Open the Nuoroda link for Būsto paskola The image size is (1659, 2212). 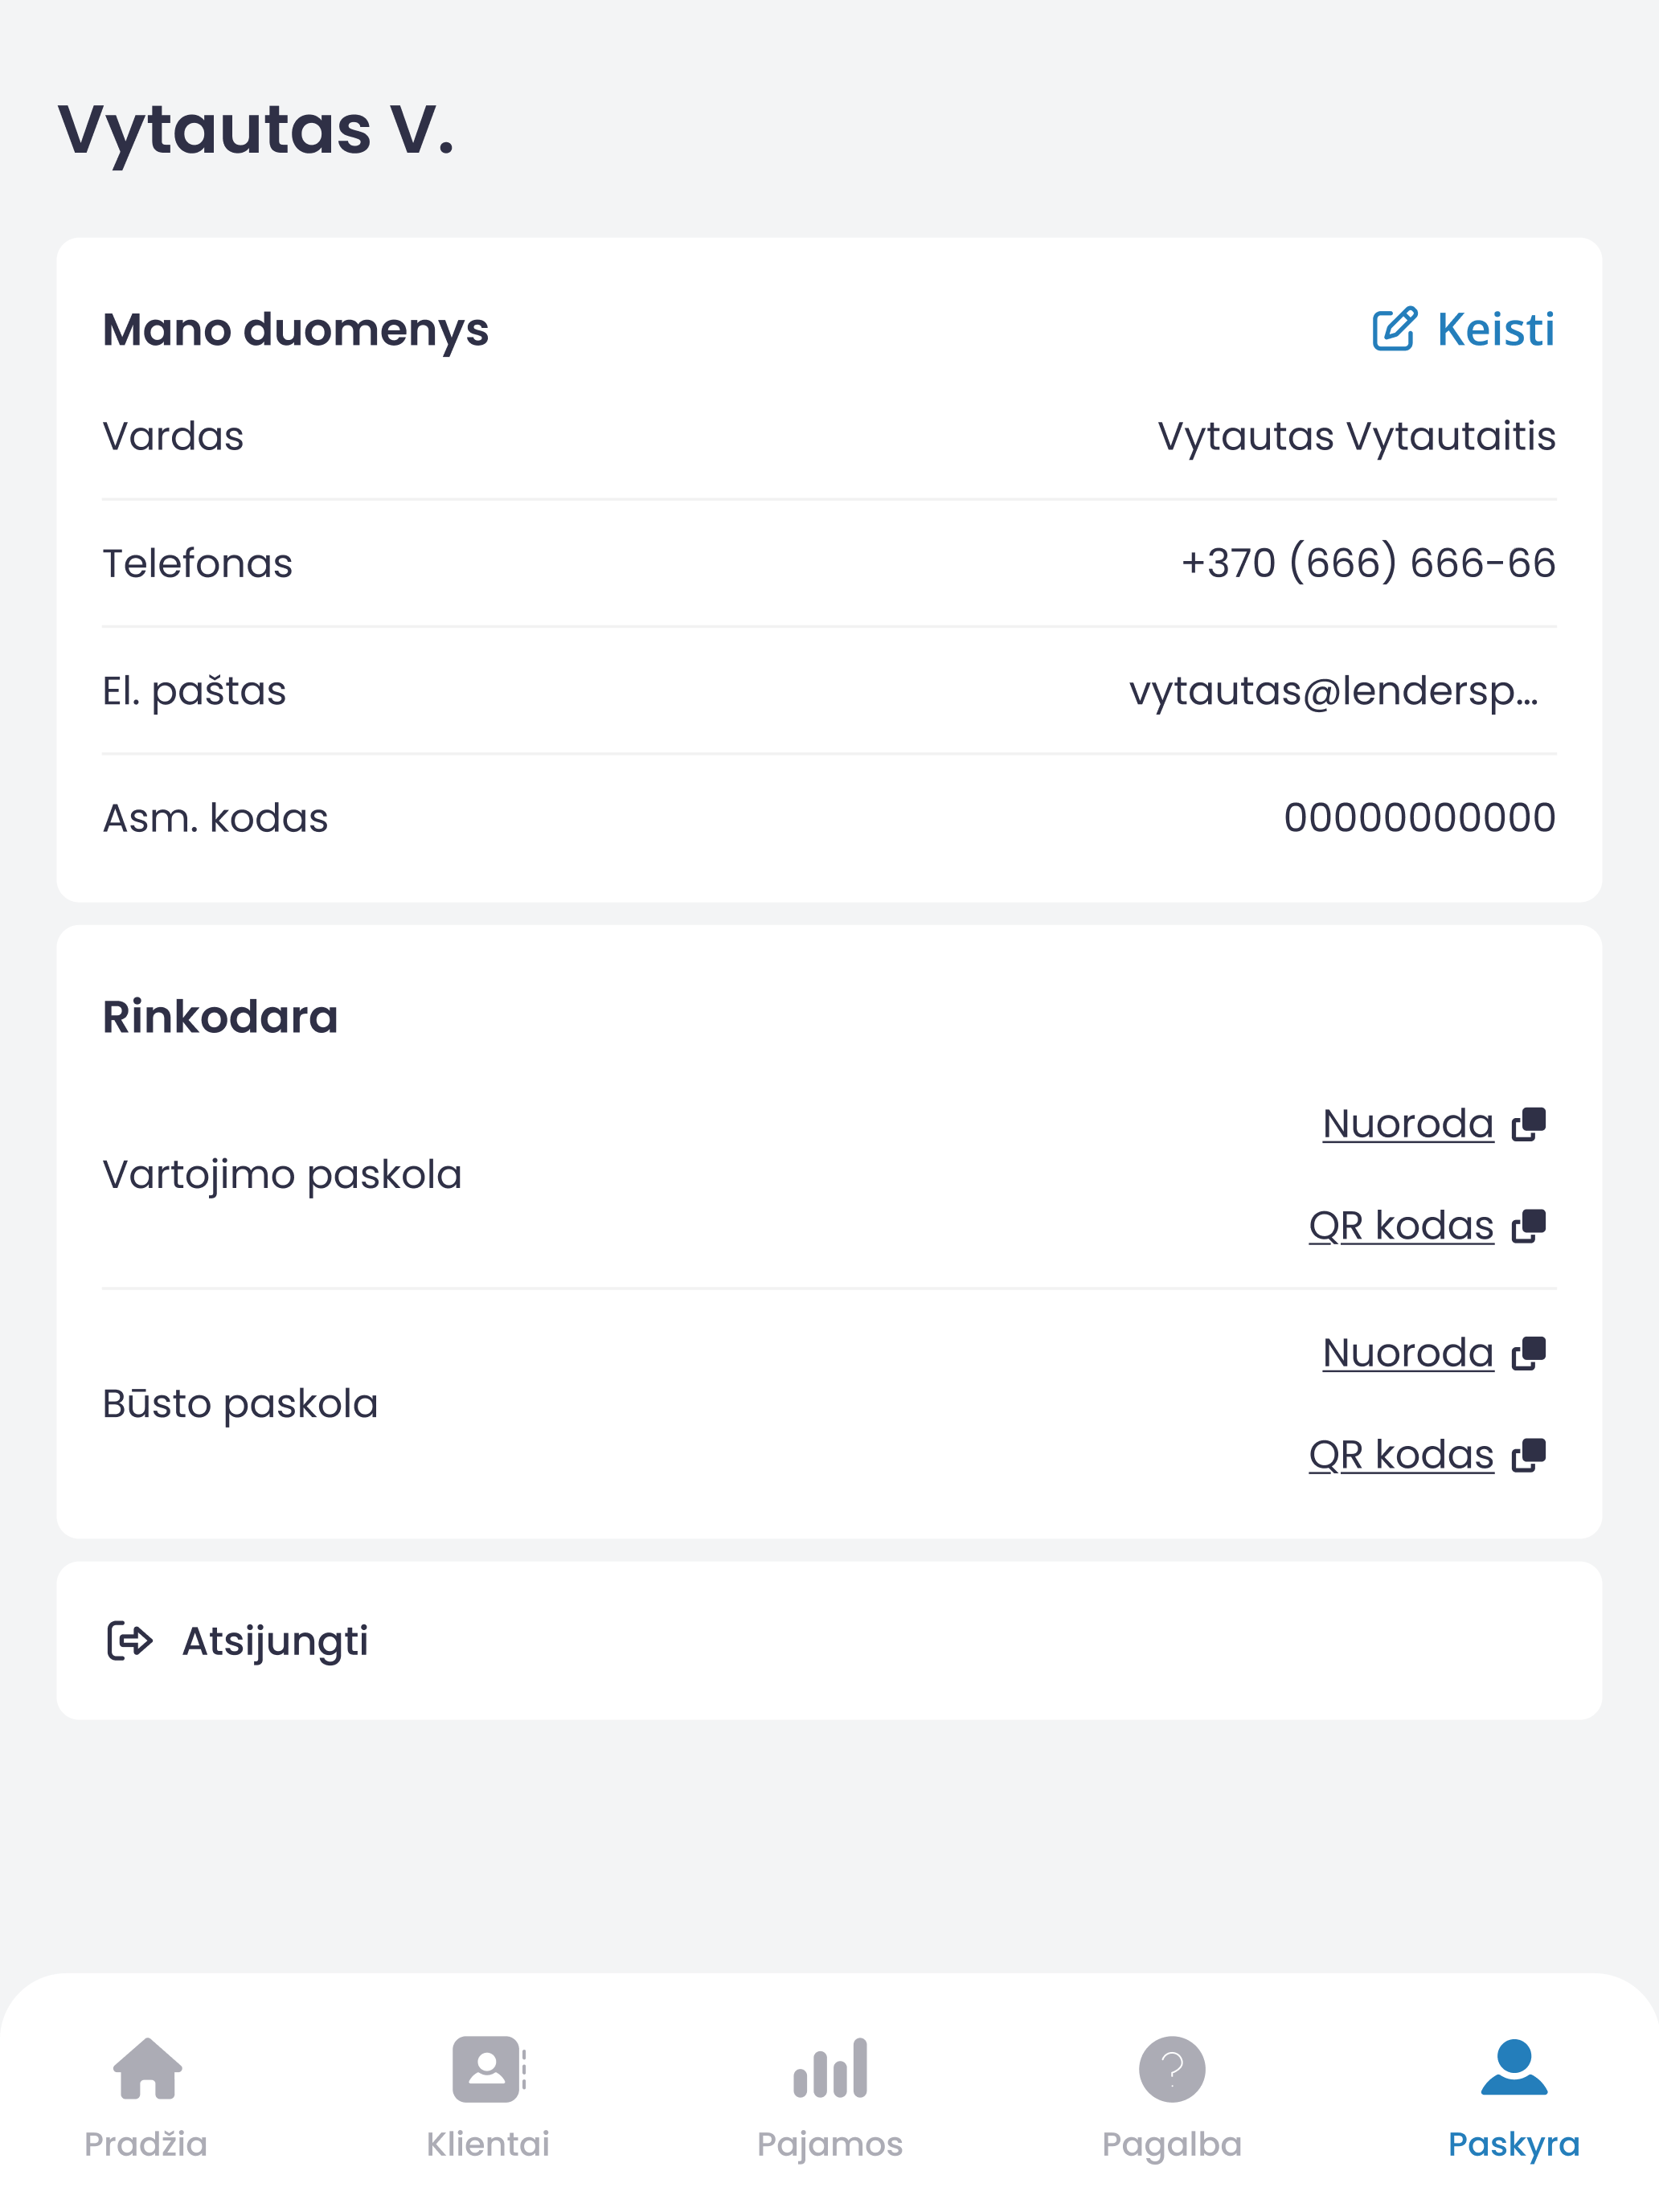tap(1408, 1354)
